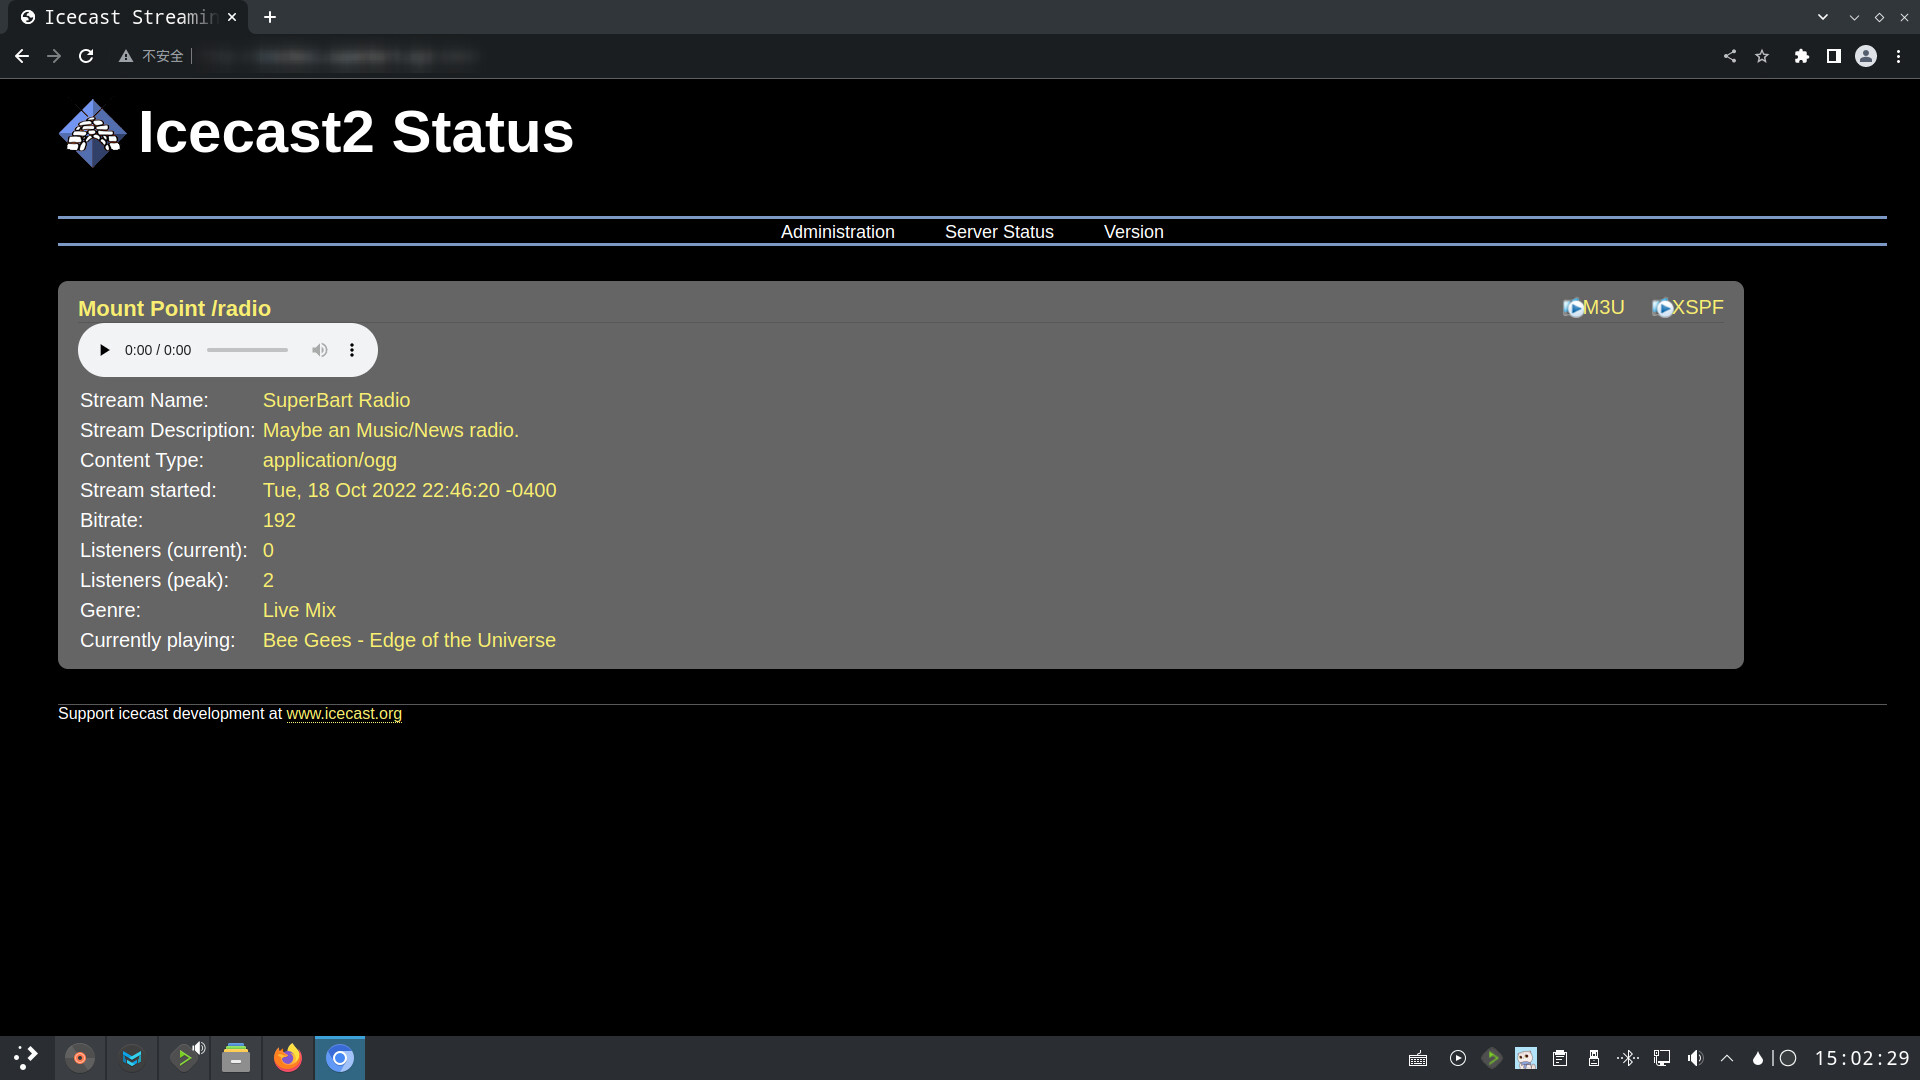Go to the Server Status page
1920x1080 pixels.
(x=999, y=232)
